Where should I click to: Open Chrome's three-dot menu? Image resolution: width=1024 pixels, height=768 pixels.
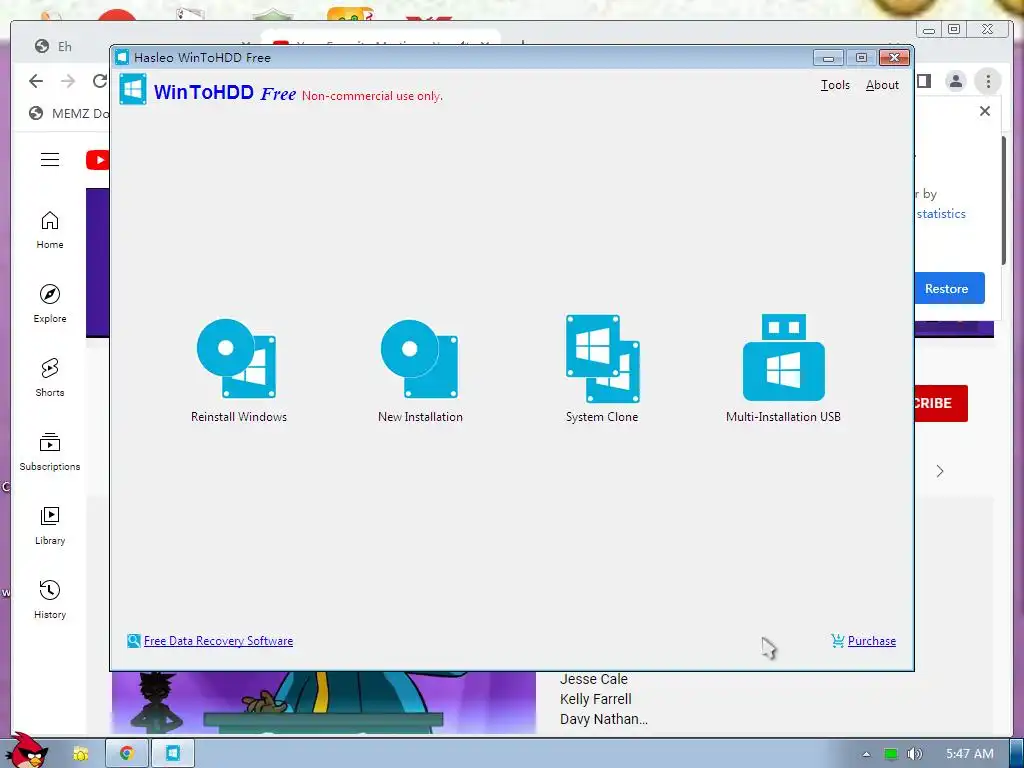coord(988,81)
